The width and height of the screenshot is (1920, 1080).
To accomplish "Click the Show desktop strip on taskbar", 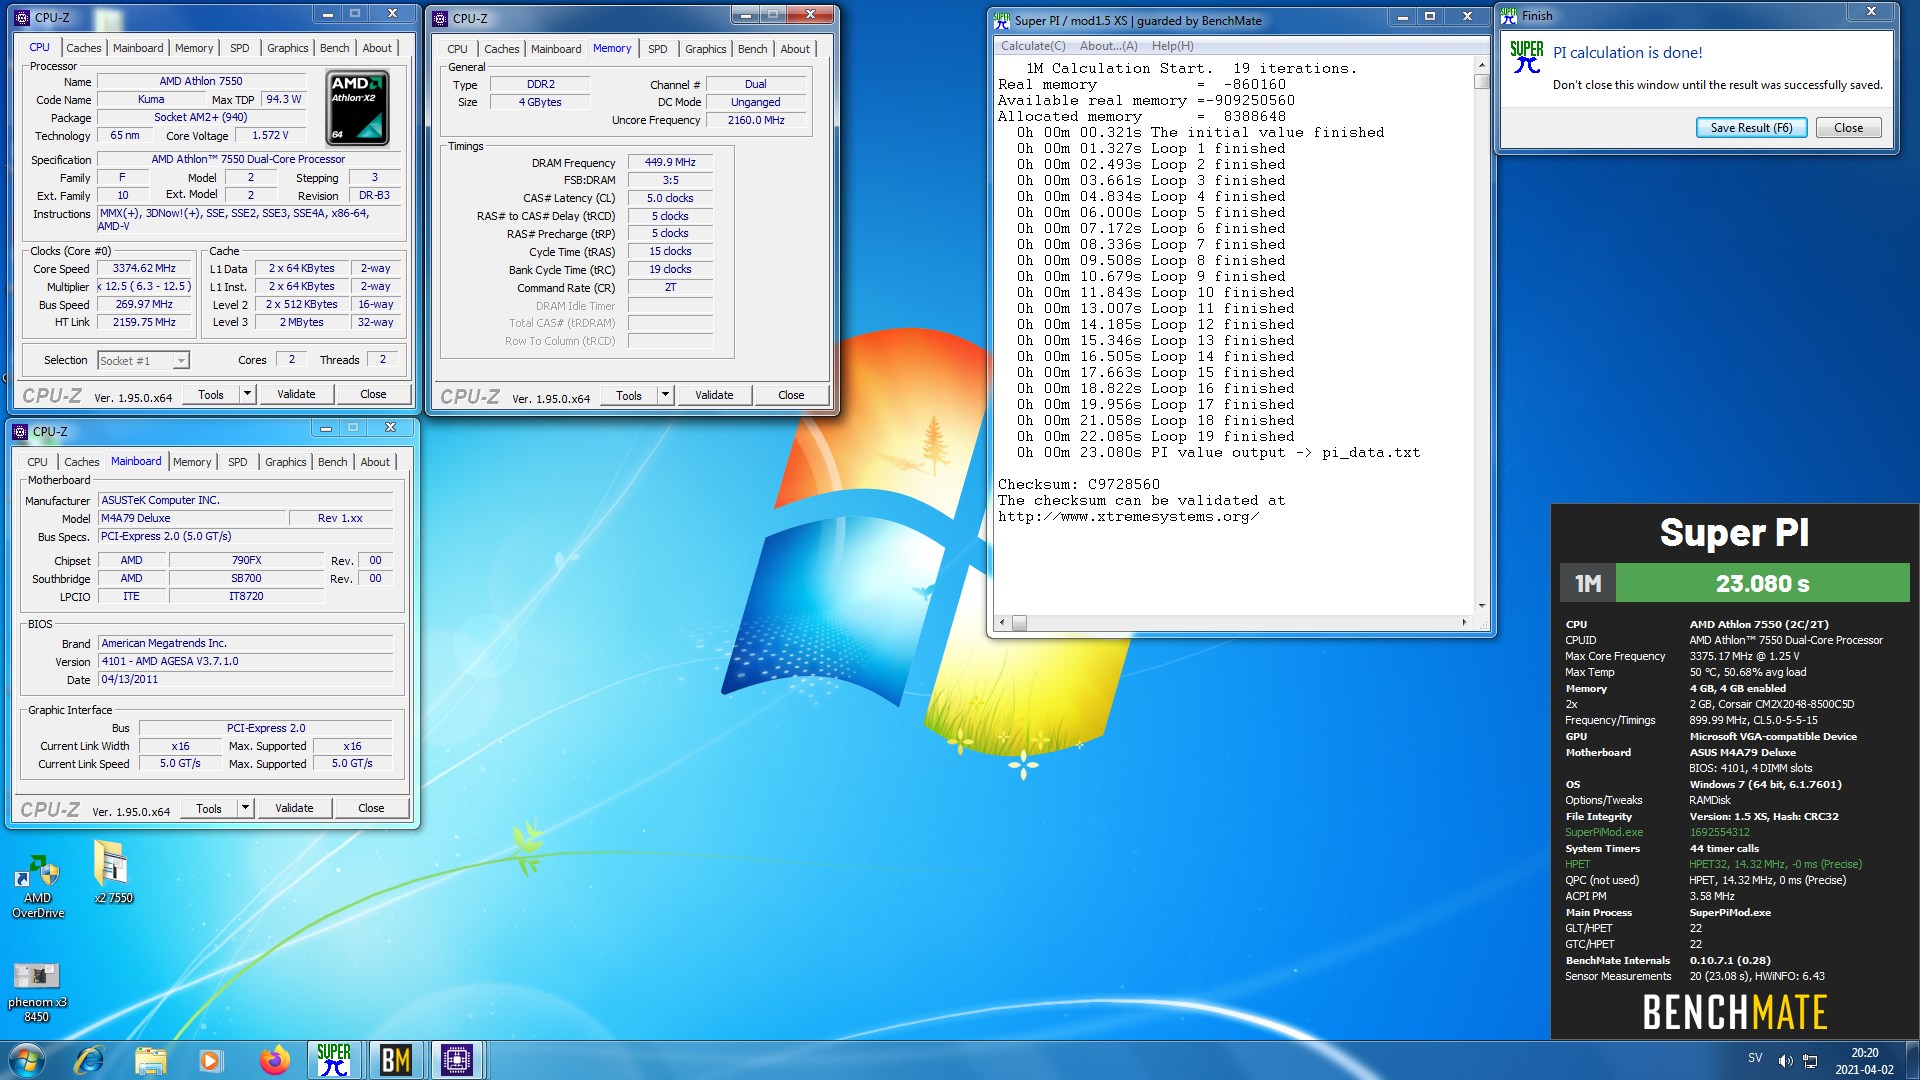I will [1912, 1060].
